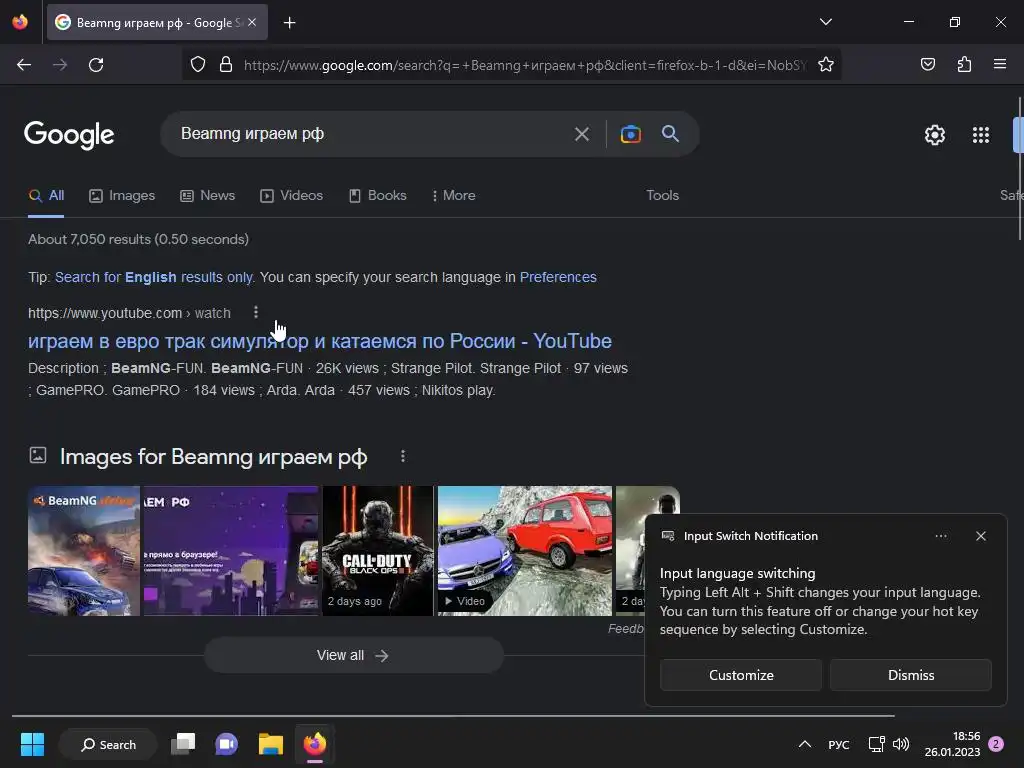Image resolution: width=1024 pixels, height=768 pixels.
Task: Click Search for English results only link
Action: point(154,277)
